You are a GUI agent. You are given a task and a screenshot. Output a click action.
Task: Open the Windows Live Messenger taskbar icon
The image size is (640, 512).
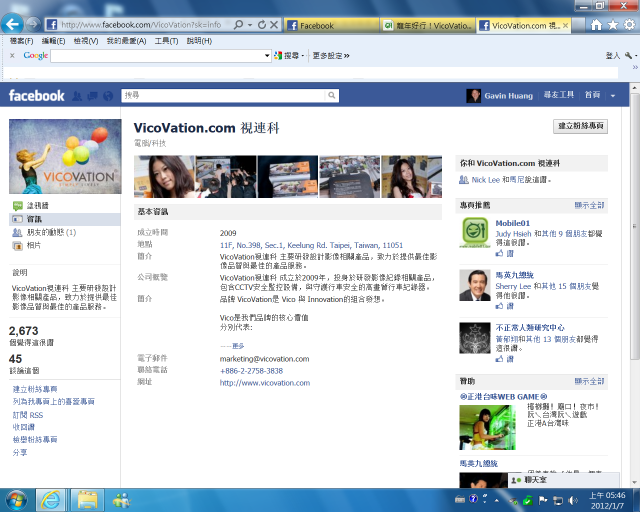coord(121,500)
